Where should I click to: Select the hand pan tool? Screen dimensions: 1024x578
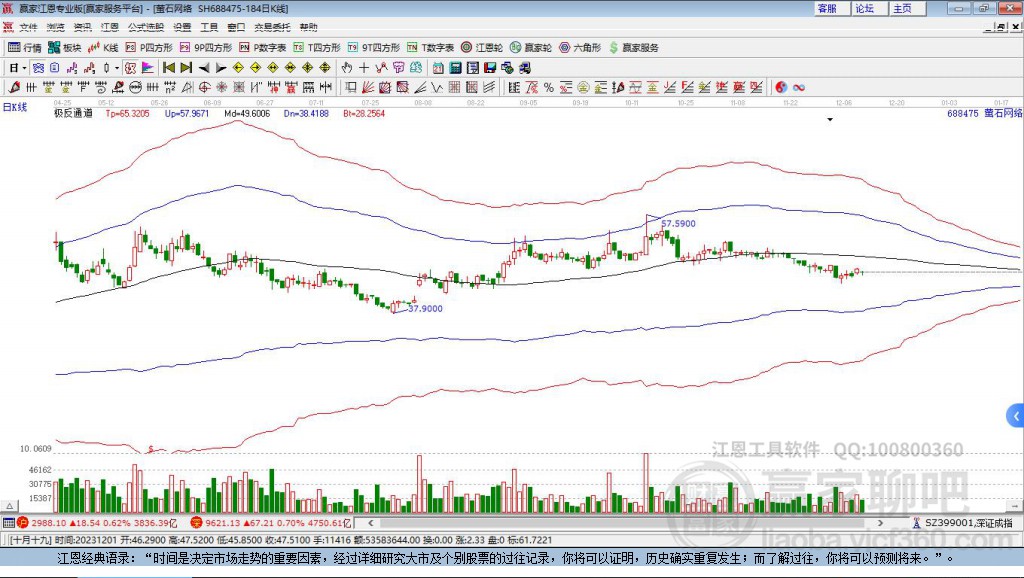pos(346,68)
